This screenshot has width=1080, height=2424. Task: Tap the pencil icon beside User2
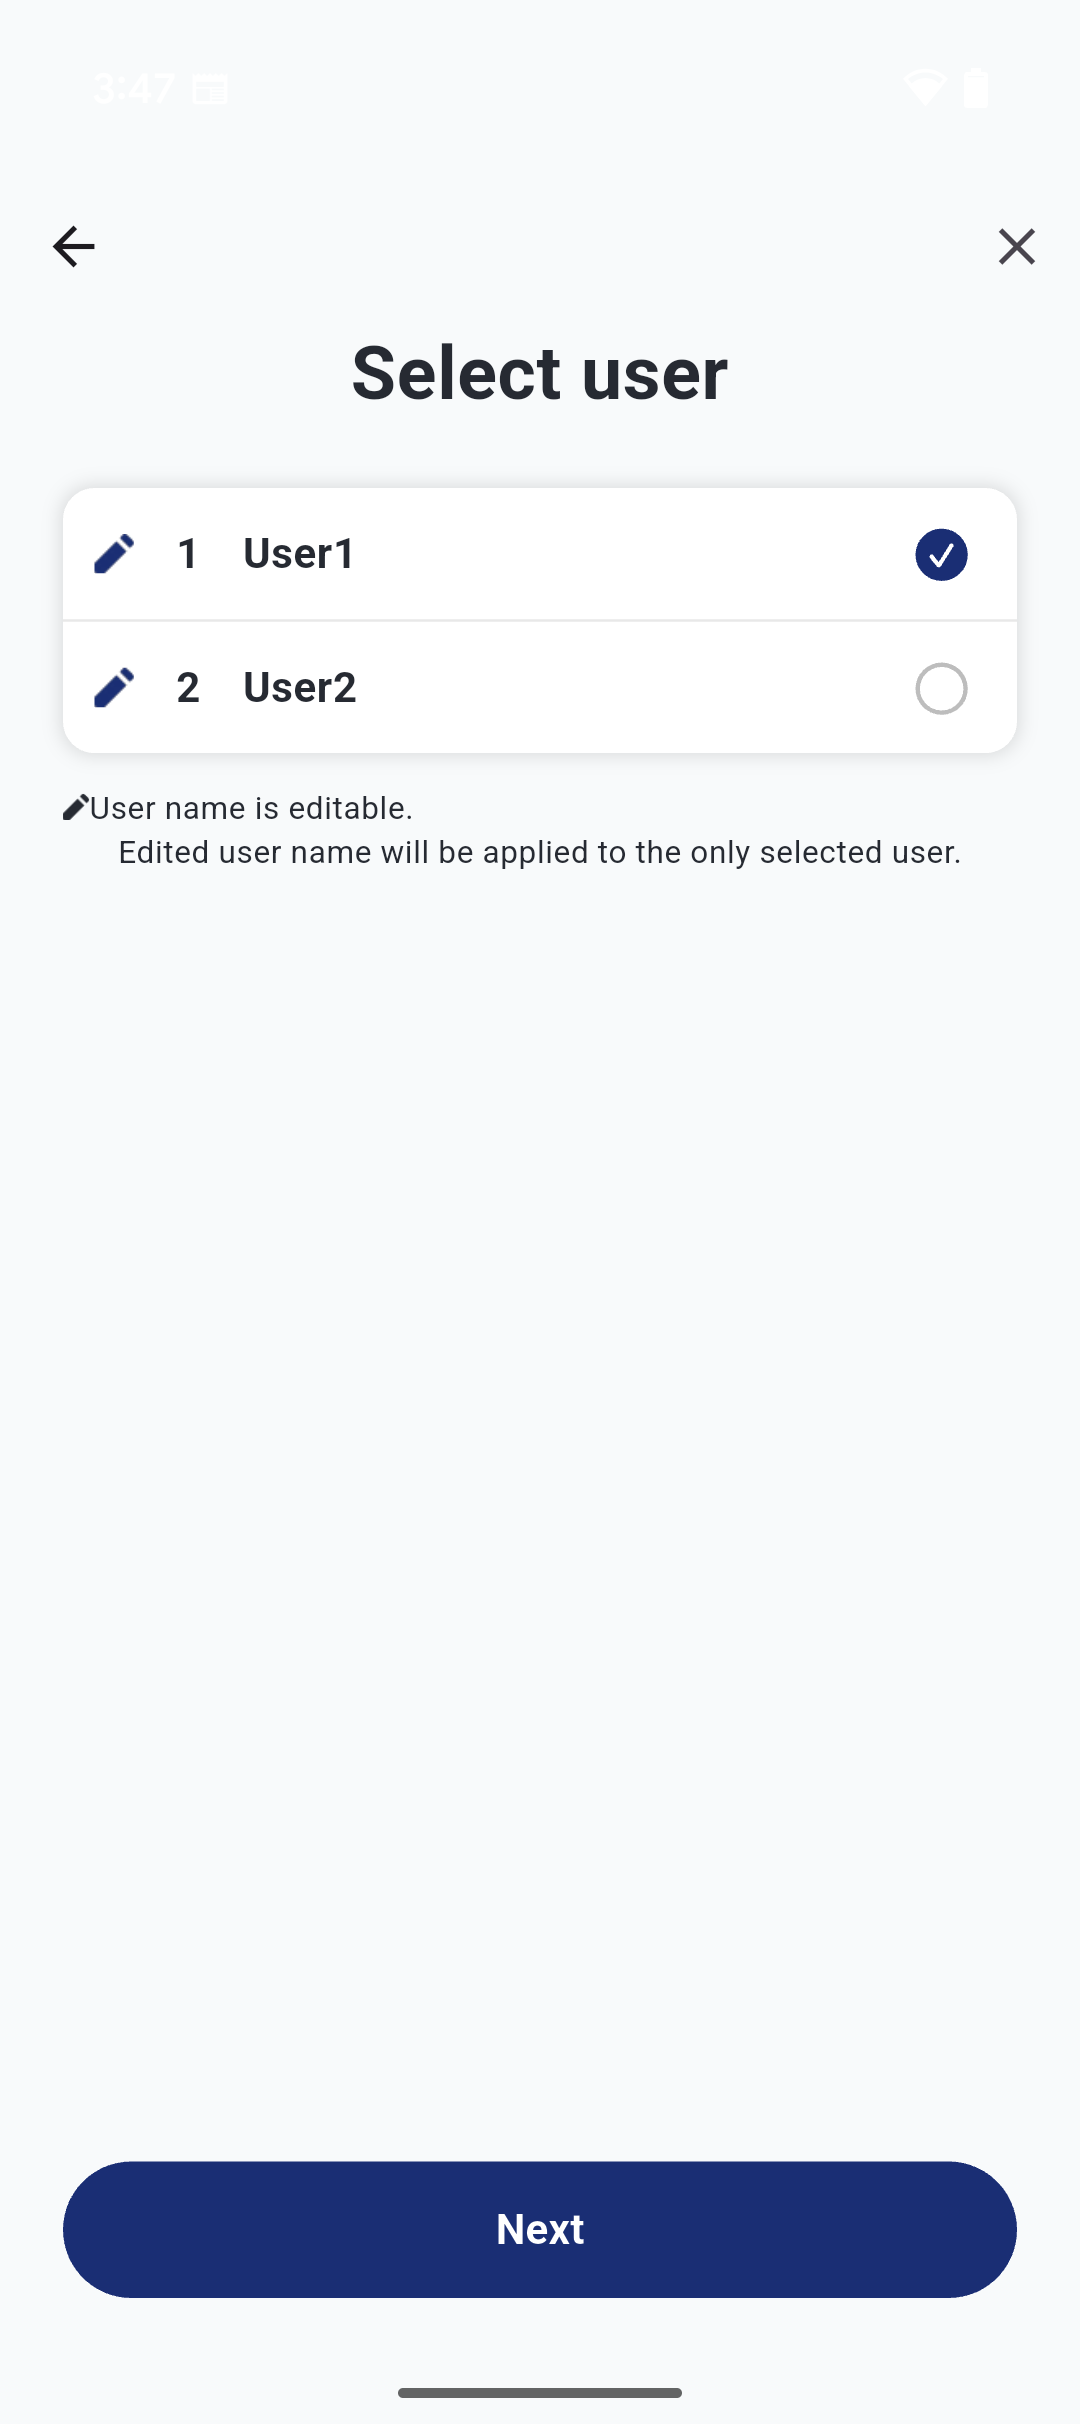[x=114, y=688]
